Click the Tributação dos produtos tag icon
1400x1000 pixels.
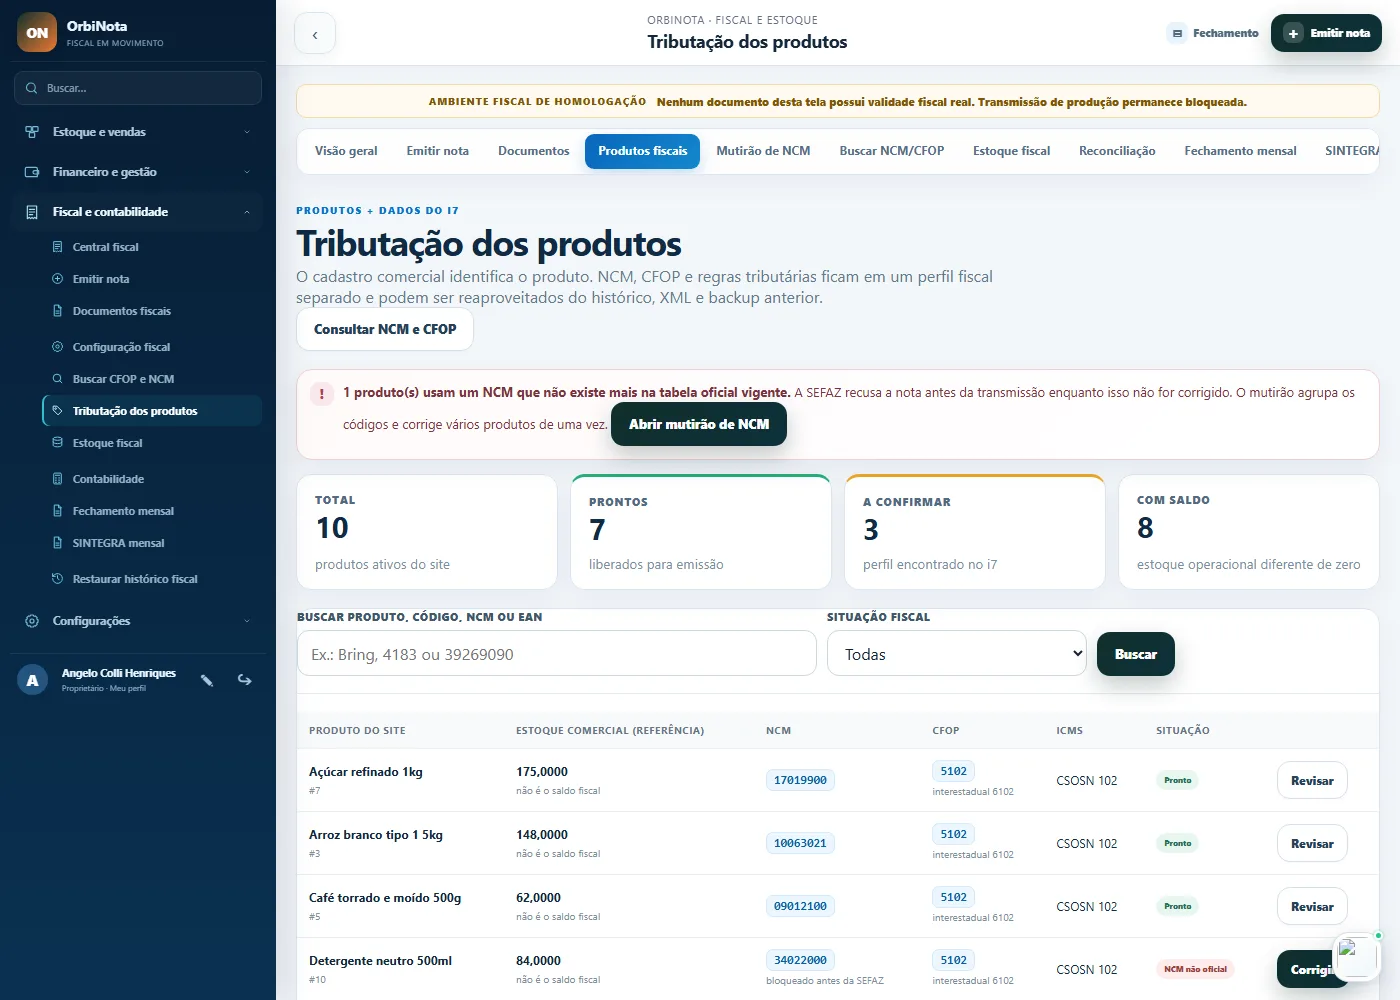[x=57, y=411]
